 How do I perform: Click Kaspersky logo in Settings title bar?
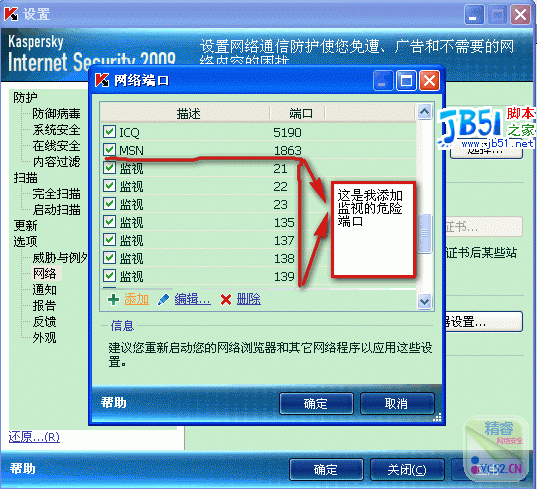pyautogui.click(x=11, y=14)
